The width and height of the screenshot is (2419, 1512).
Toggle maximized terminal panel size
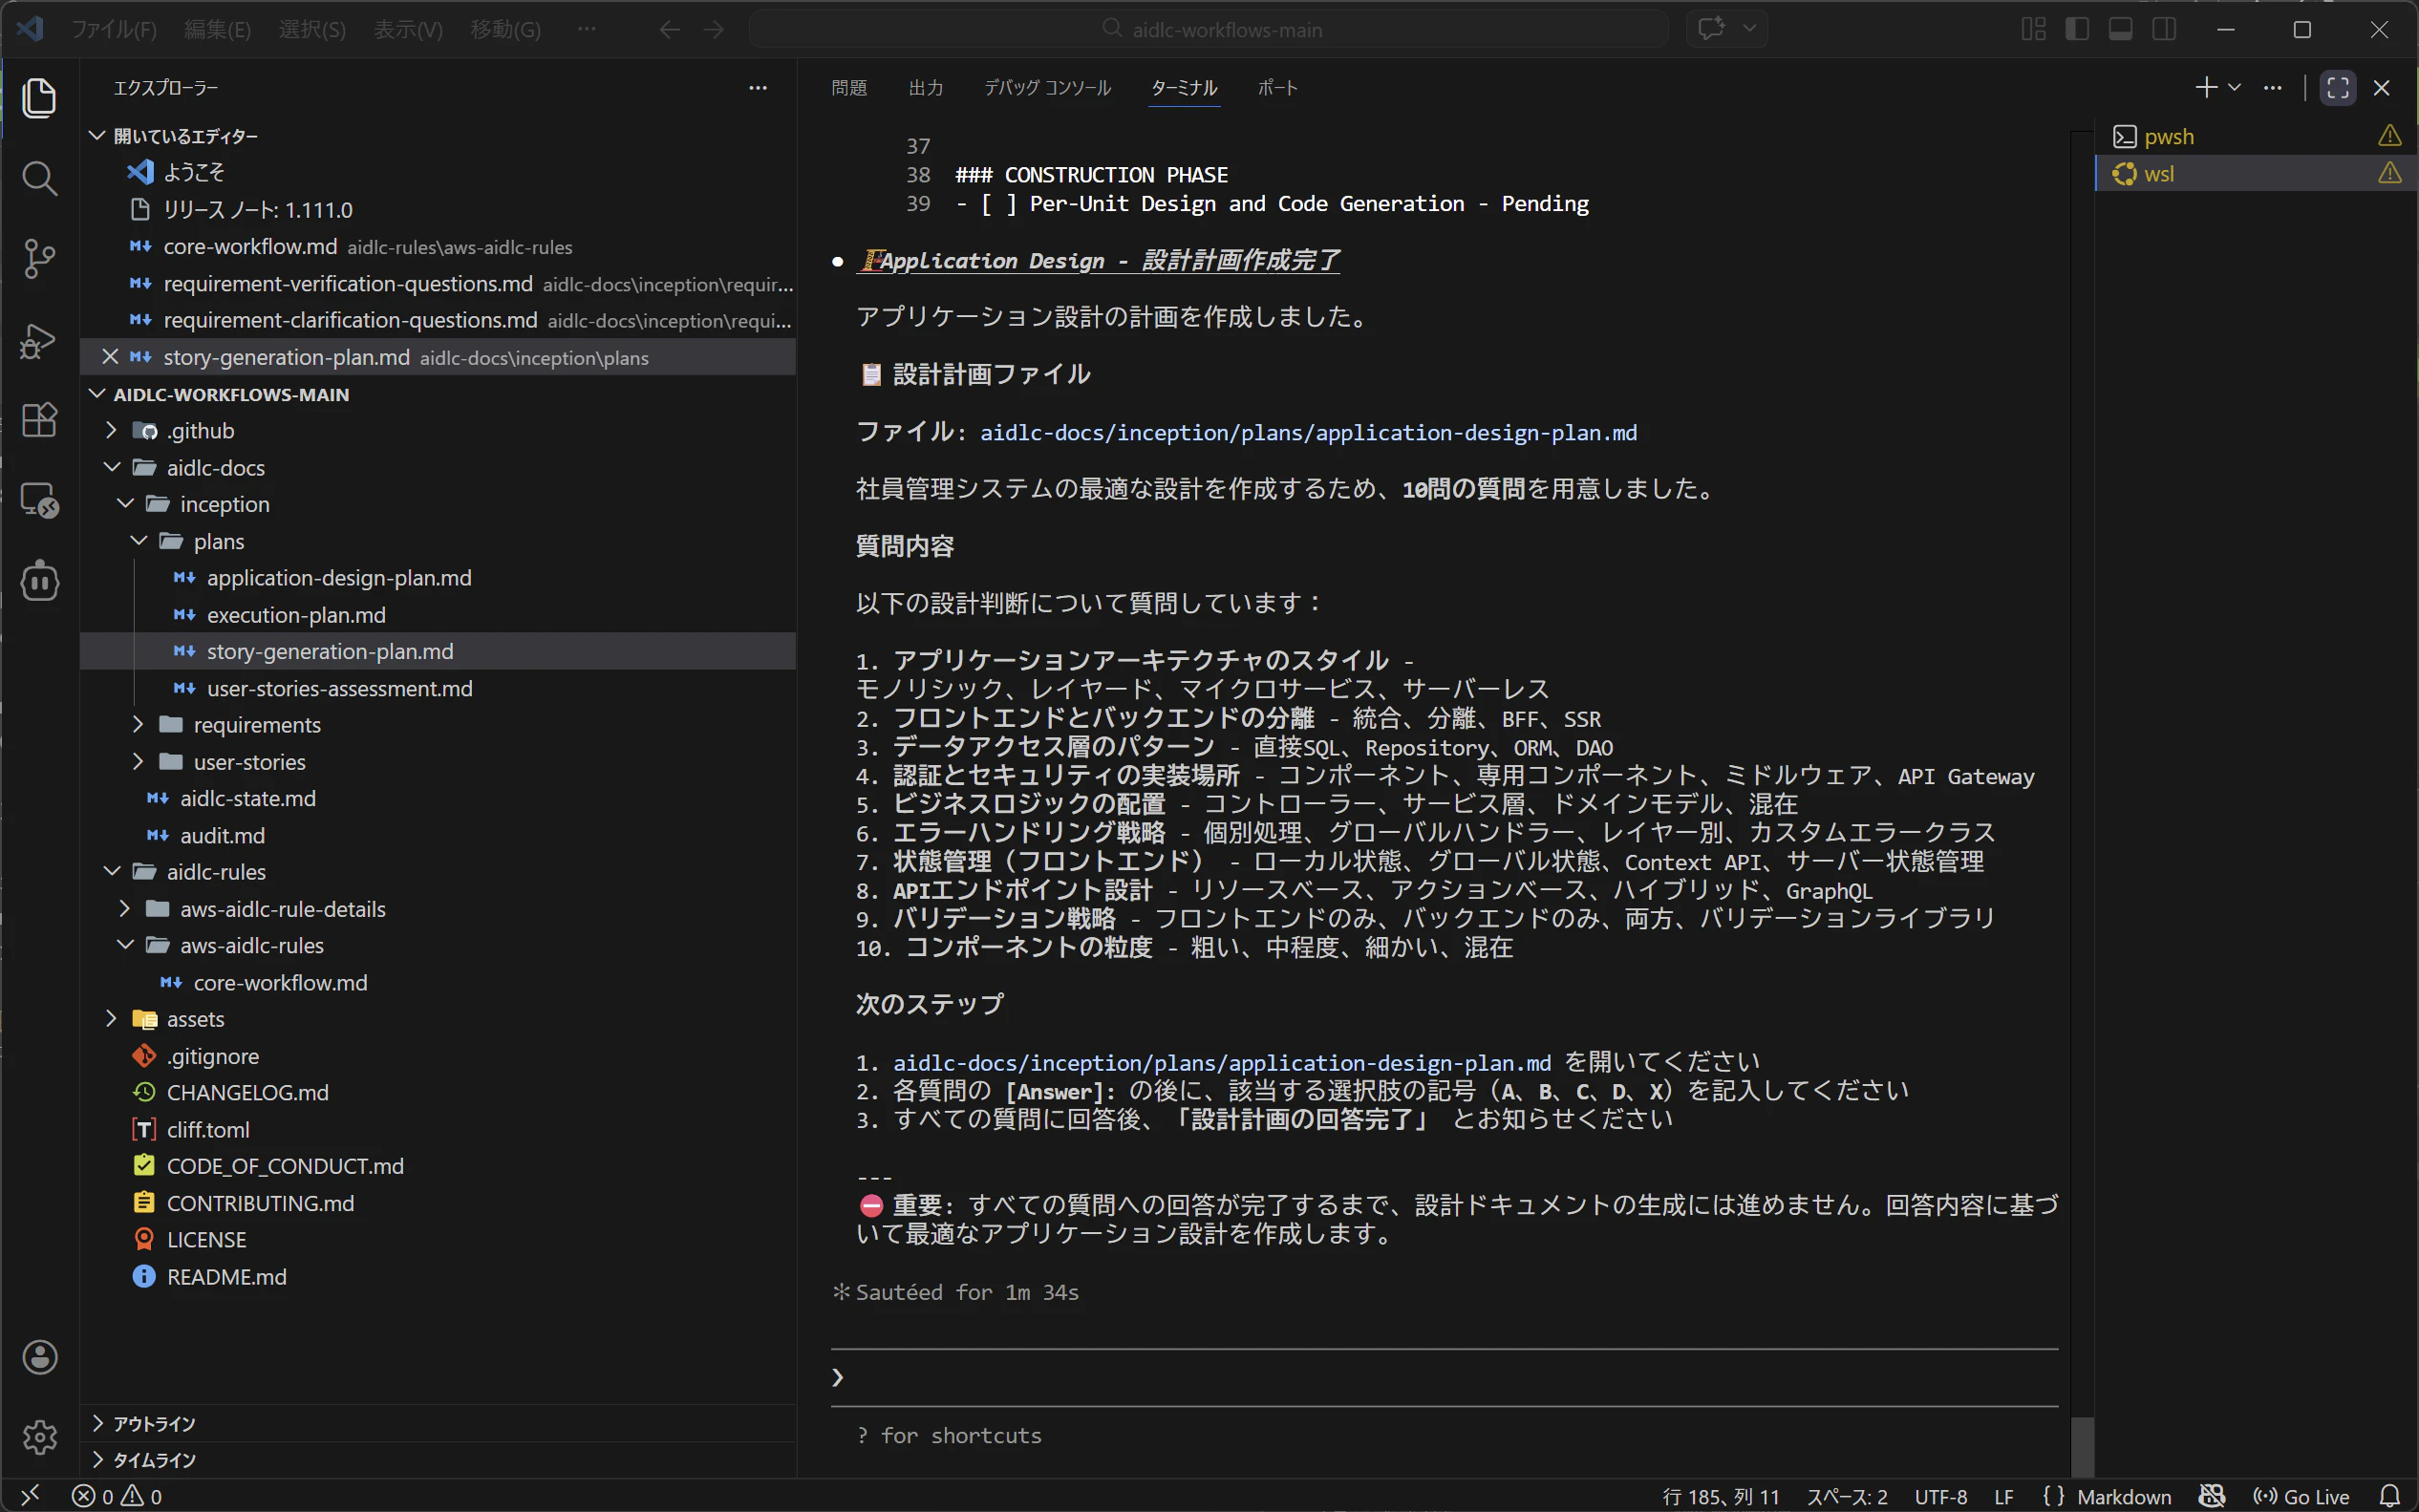click(x=2338, y=88)
